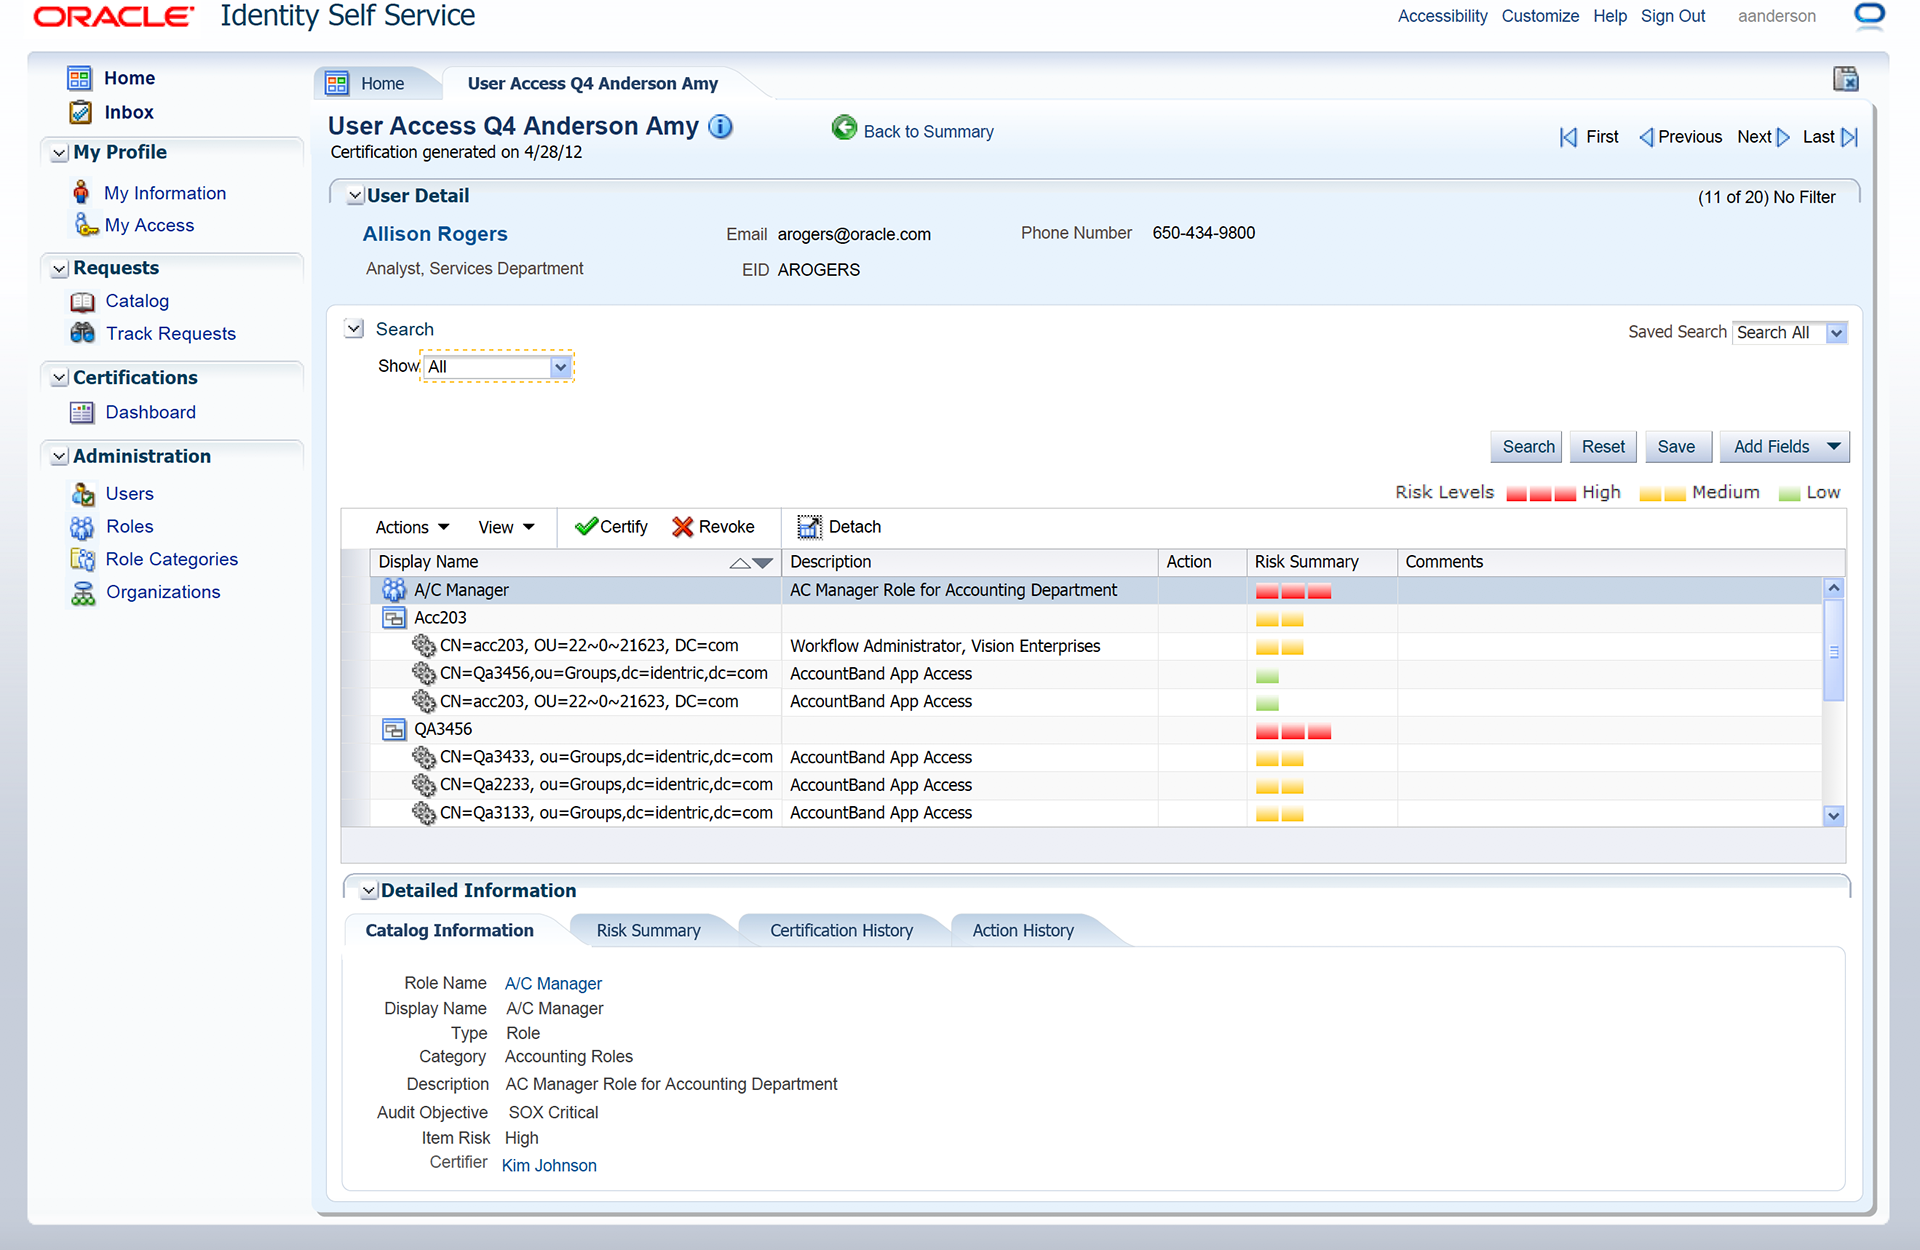Click the Sign Out link
The image size is (1920, 1250).
point(1672,16)
